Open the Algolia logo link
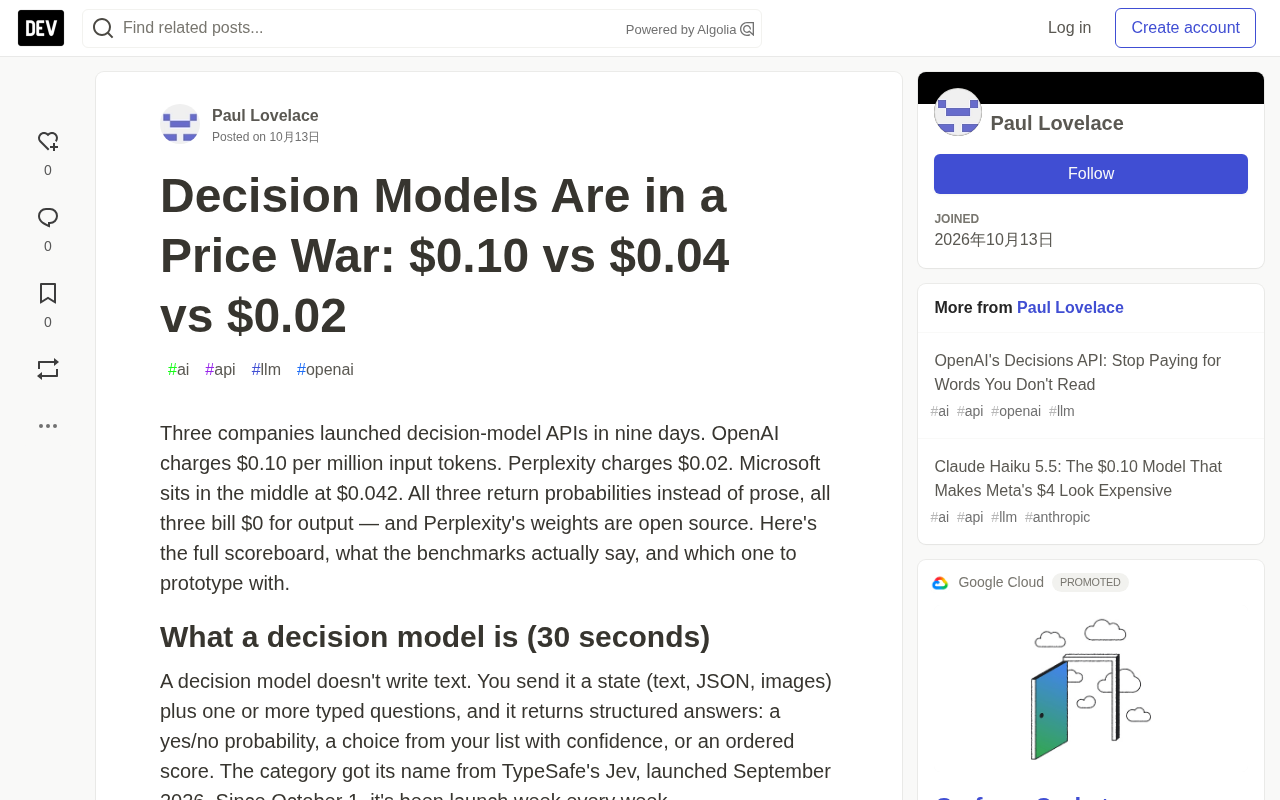The height and width of the screenshot is (800, 1280). (747, 29)
